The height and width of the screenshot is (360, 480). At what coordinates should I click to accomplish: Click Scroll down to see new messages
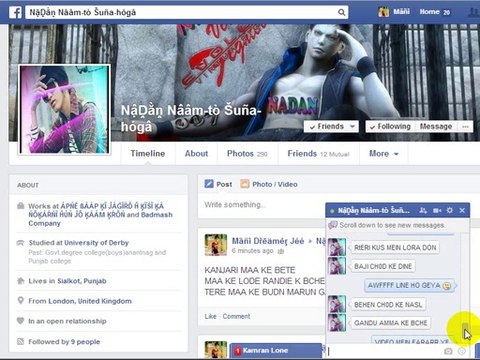tap(392, 225)
